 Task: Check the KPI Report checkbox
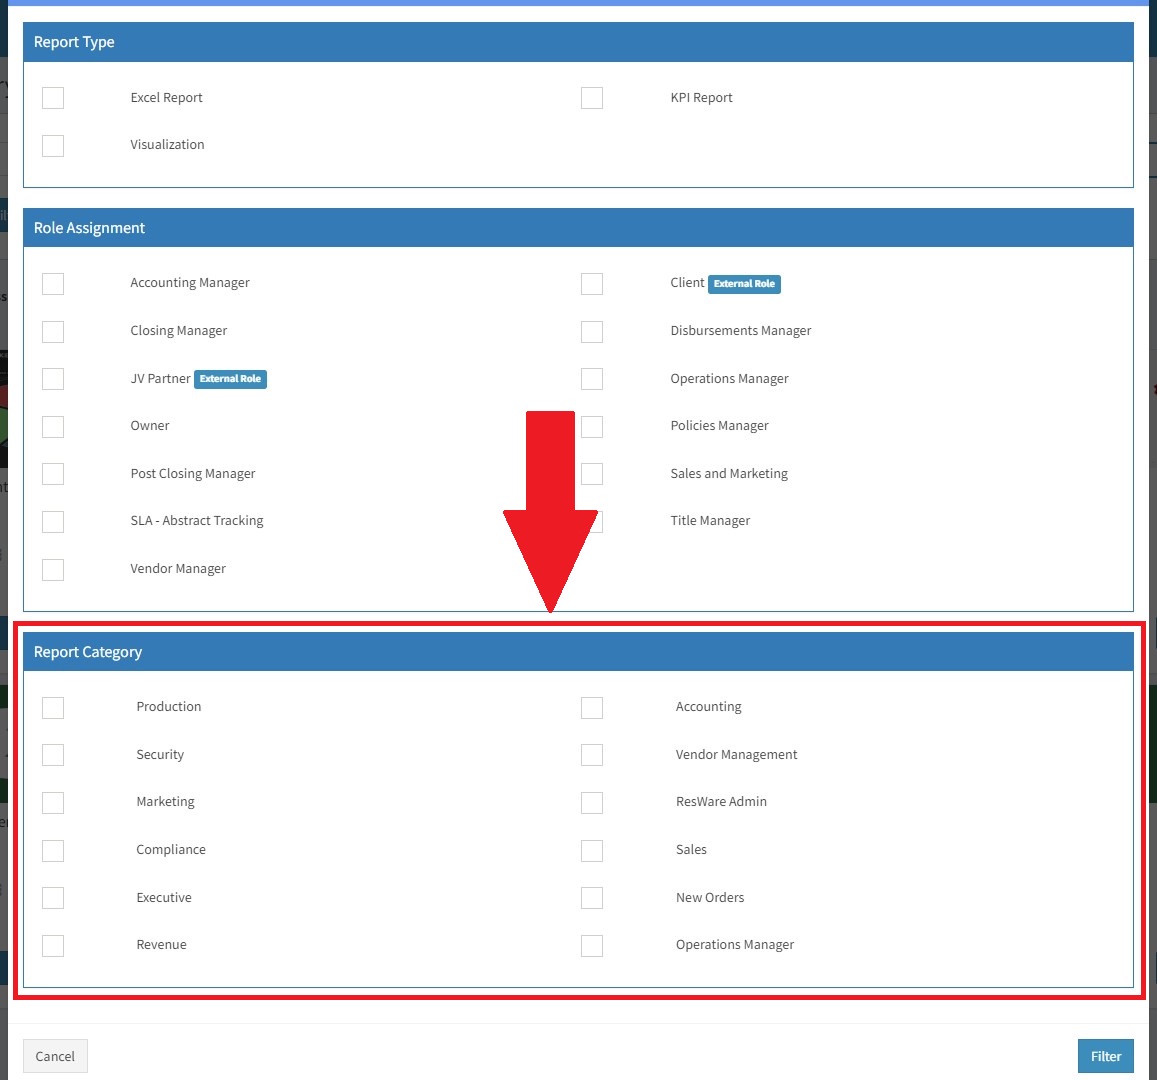click(592, 97)
